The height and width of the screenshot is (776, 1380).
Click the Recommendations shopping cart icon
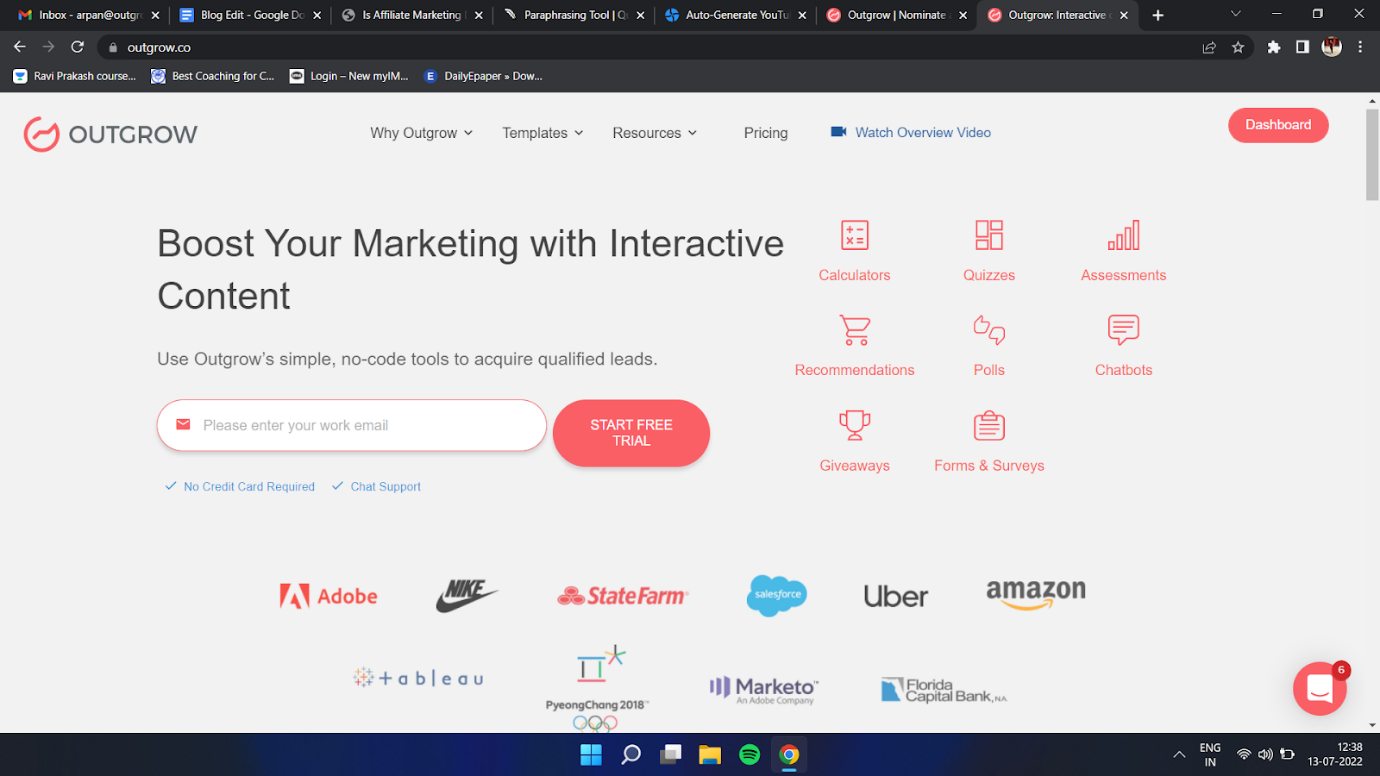[x=854, y=330]
